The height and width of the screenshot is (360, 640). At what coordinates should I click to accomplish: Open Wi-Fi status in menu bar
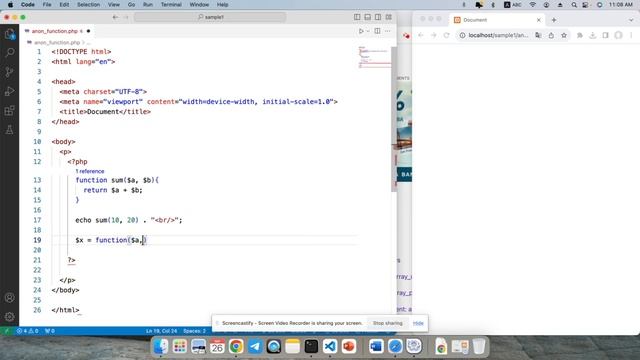pyautogui.click(x=533, y=4)
